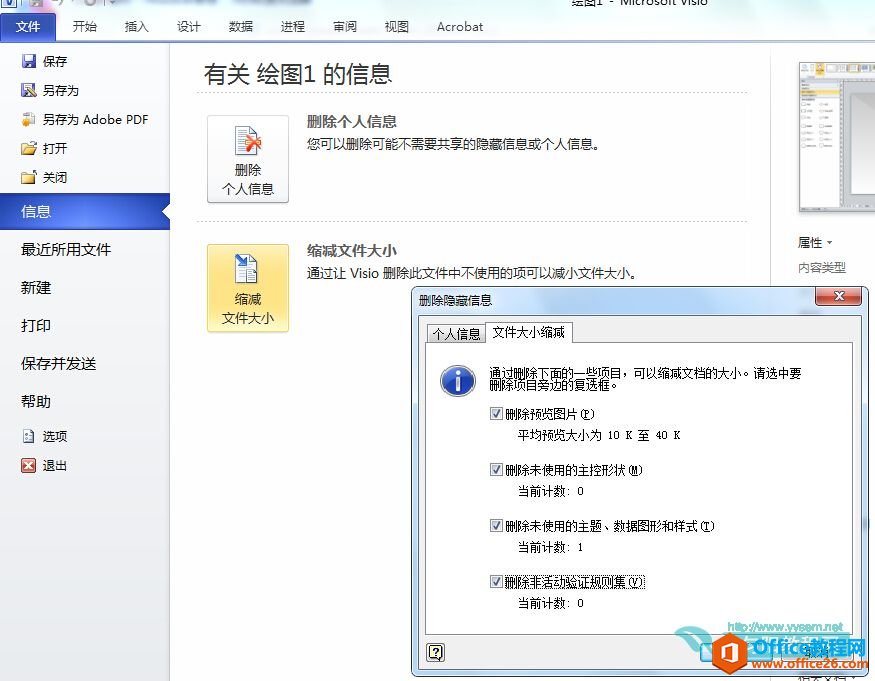875x681 pixels.
Task: Toggle 删除未使用的主题、数据图形和样式 checkbox
Action: point(496,525)
